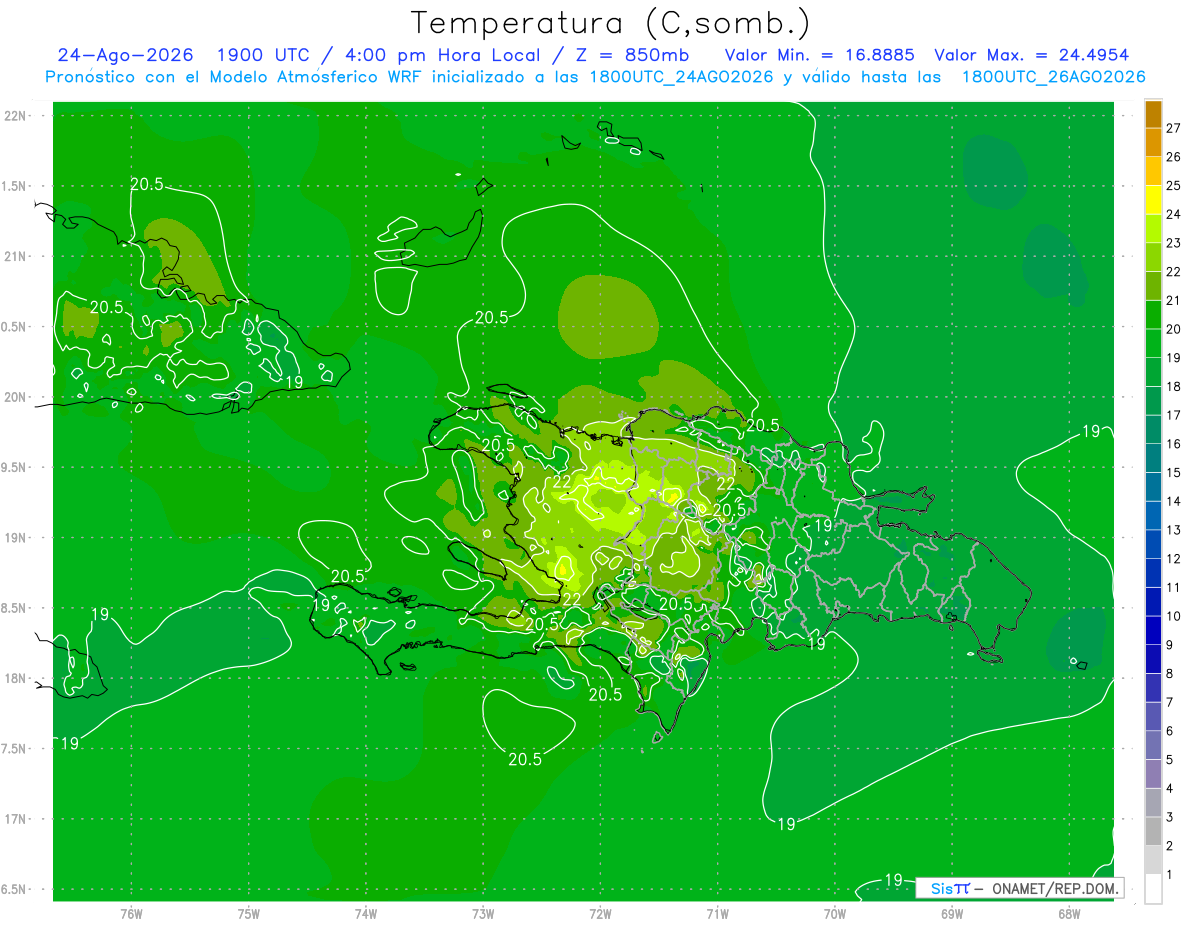Click the legend scale value 5
The image size is (1200, 927).
(x=1170, y=760)
